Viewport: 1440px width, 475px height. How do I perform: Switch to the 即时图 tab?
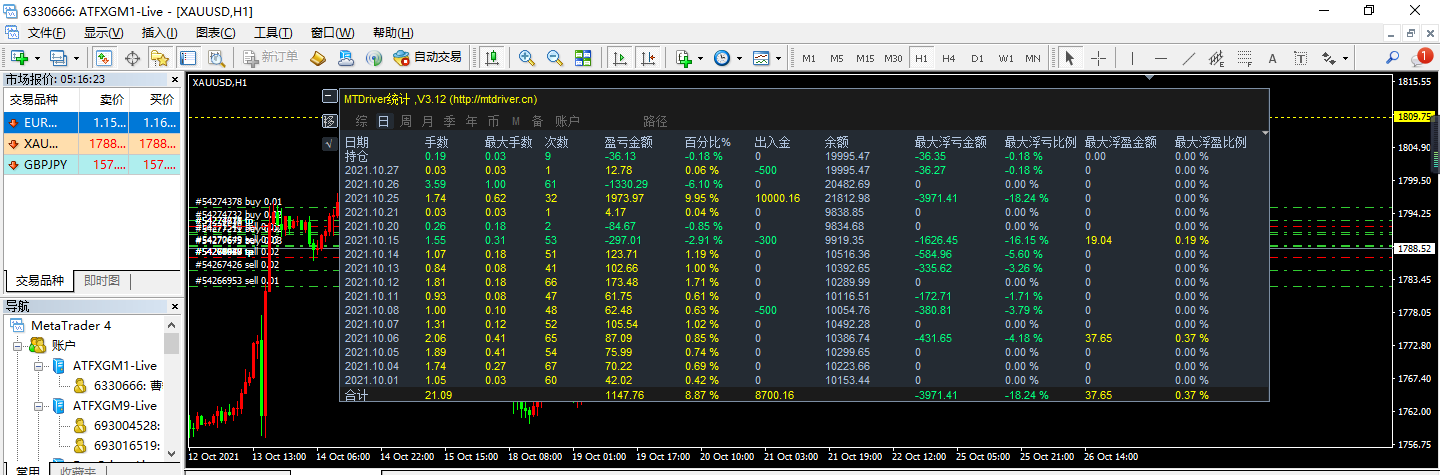point(101,281)
